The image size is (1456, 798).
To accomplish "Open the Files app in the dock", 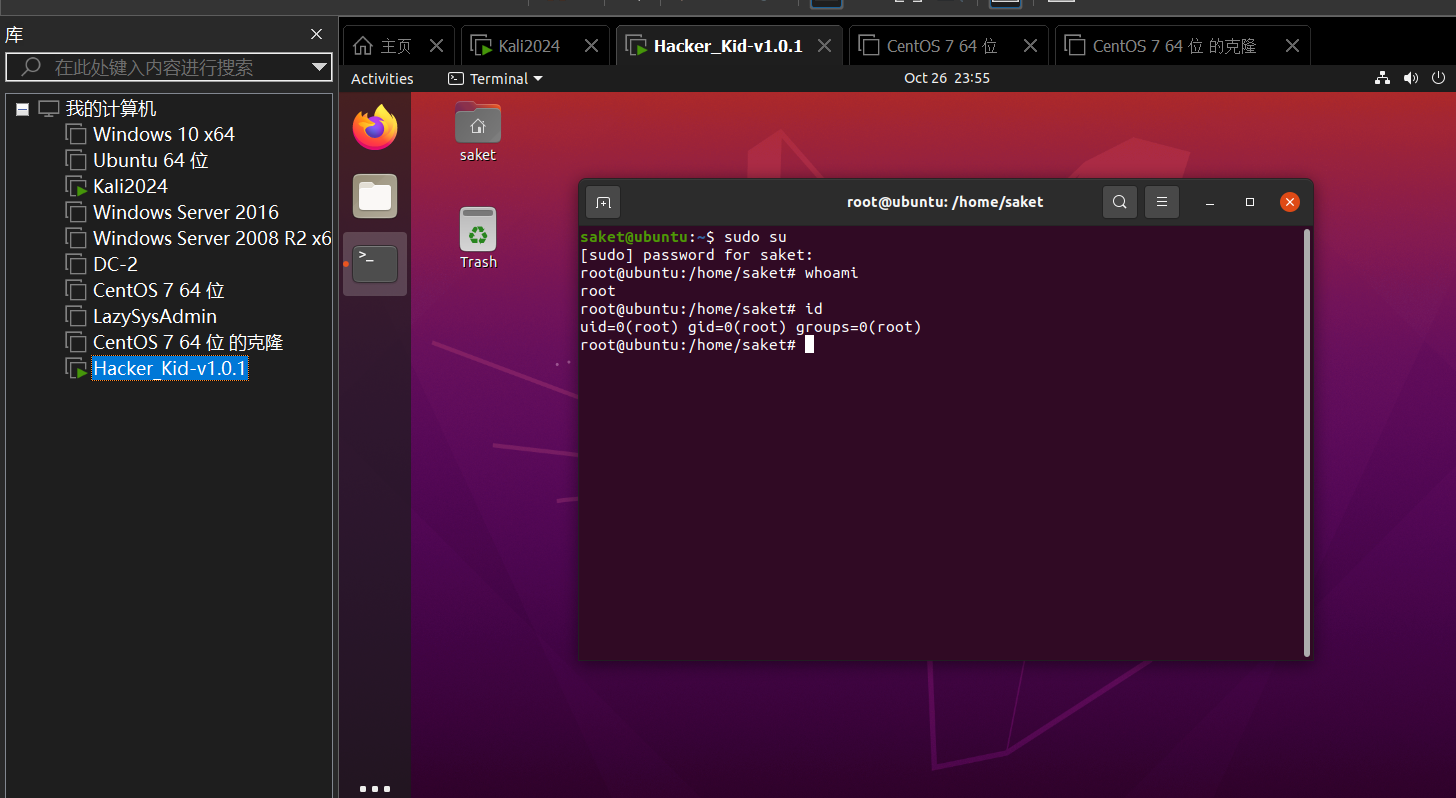I will pyautogui.click(x=375, y=196).
